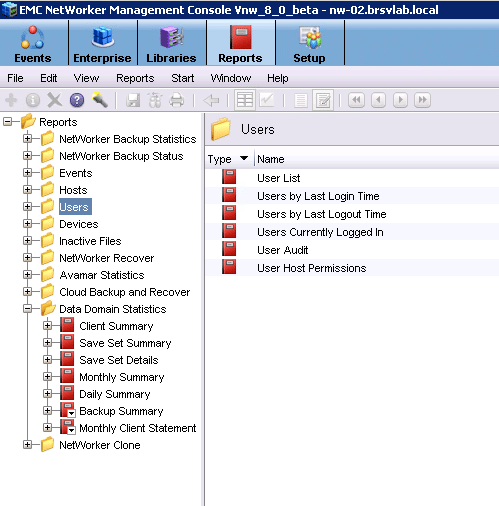The image size is (499, 506).
Task: Collapse the Reports root folder
Action: pyautogui.click(x=8, y=122)
